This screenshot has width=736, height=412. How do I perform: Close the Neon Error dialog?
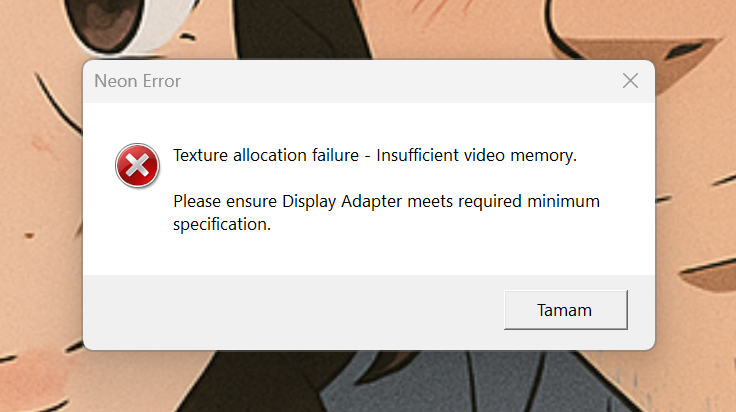tap(630, 81)
